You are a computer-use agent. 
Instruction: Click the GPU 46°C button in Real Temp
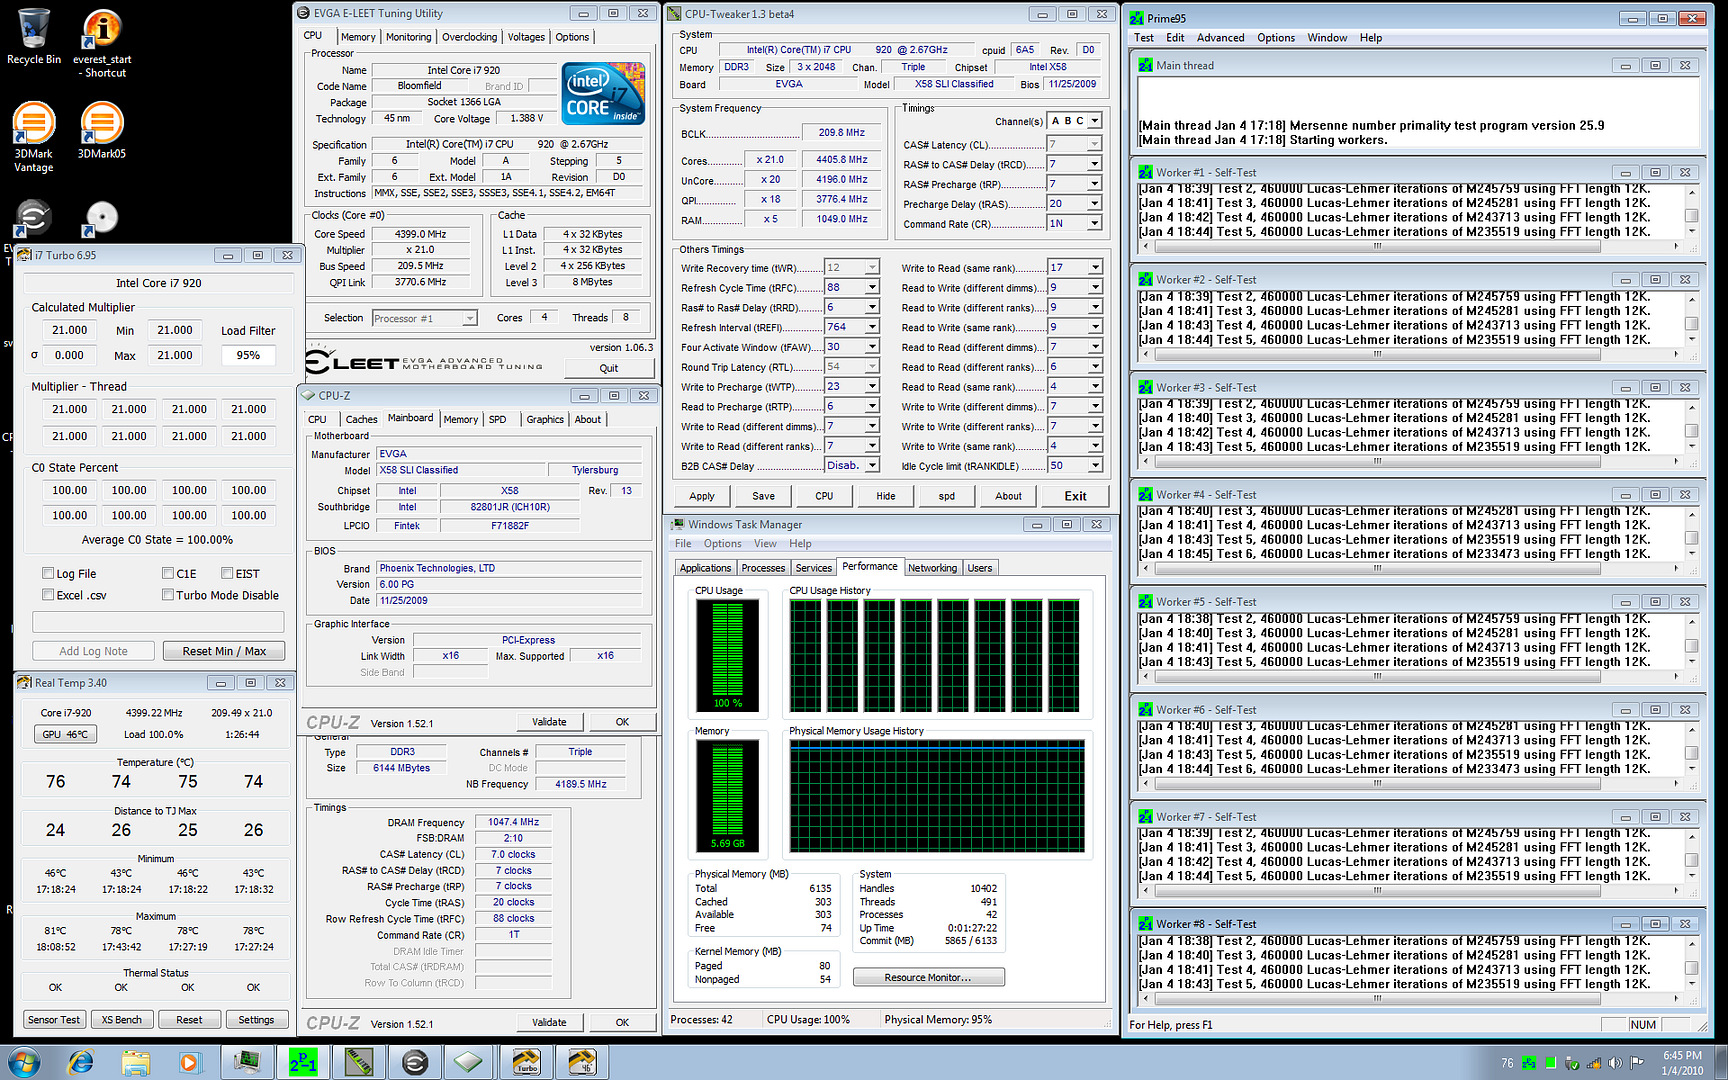[65, 734]
